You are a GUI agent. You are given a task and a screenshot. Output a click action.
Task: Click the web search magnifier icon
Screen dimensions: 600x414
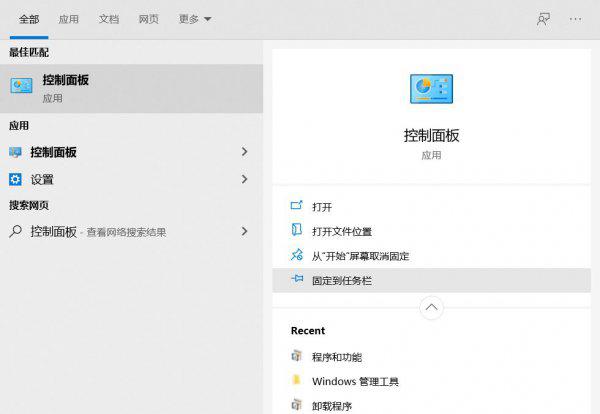pos(15,231)
